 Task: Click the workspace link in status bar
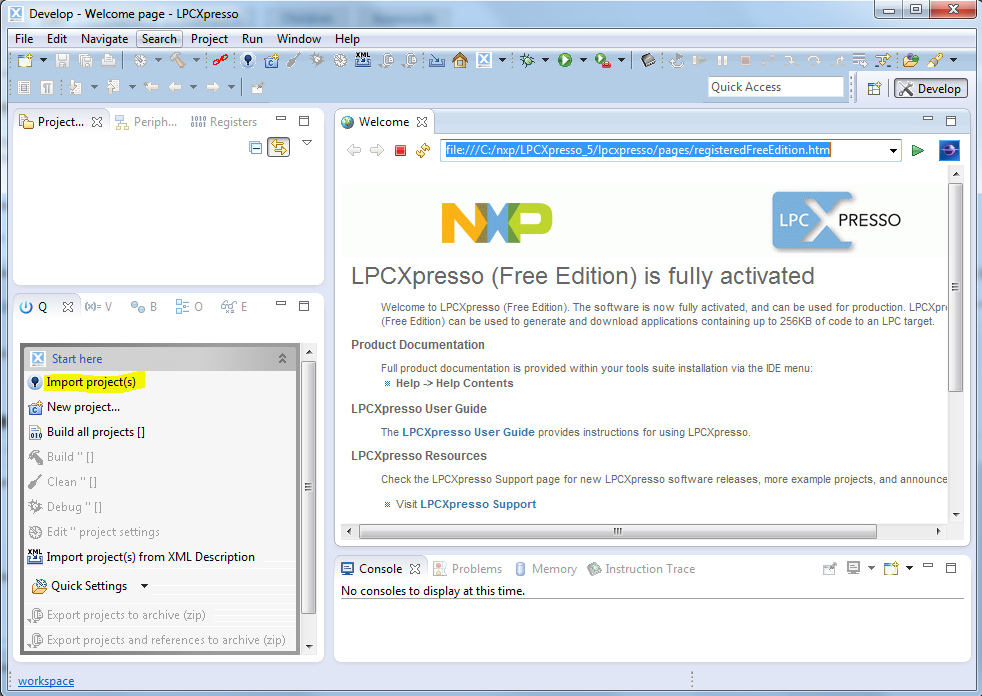tap(46, 681)
